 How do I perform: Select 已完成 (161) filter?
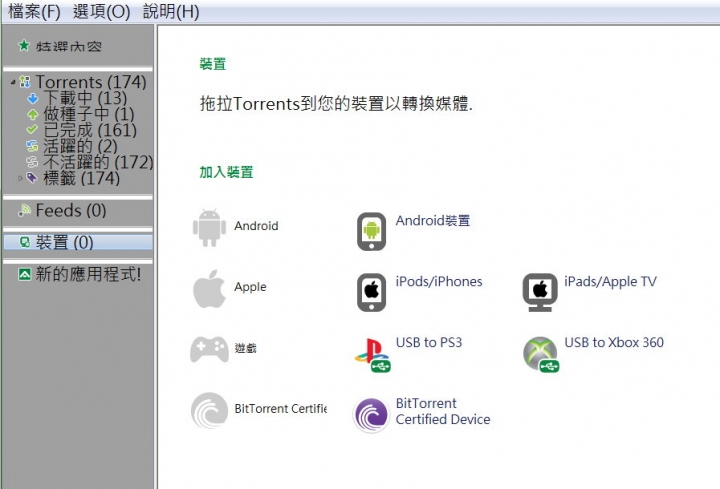[x=90, y=130]
